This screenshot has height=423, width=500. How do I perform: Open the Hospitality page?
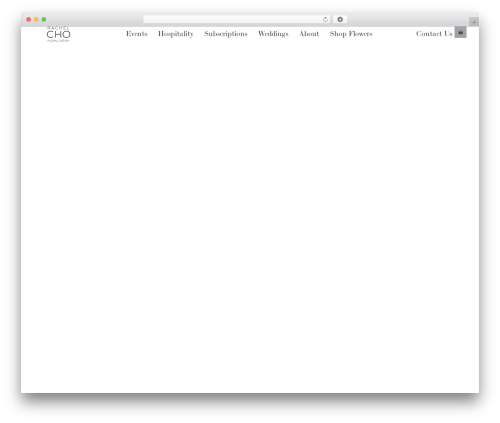(176, 34)
